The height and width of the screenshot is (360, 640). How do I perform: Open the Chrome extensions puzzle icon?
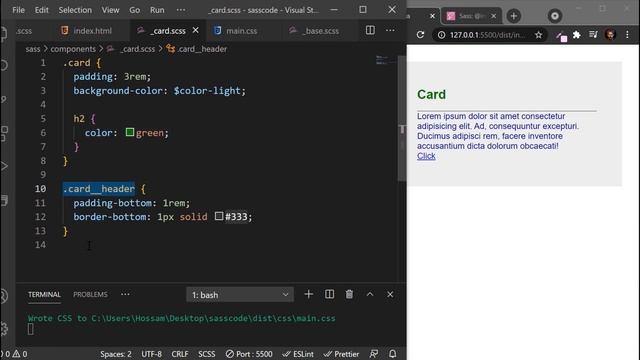(x=577, y=35)
